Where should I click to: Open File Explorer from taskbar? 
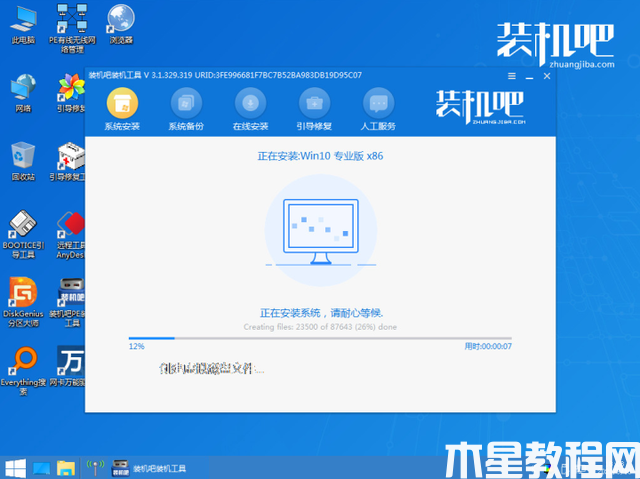click(66, 468)
